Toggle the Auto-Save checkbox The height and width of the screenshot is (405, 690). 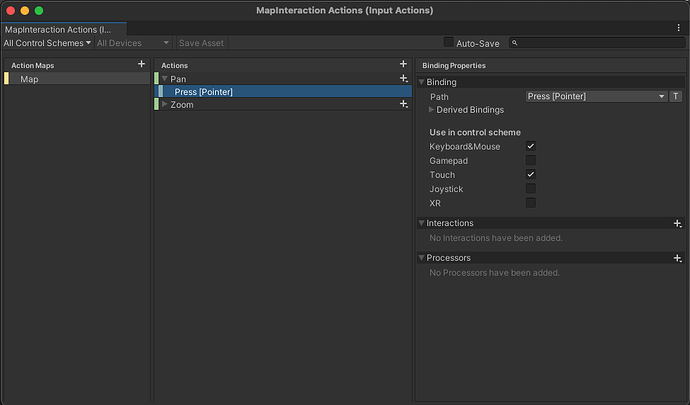448,43
